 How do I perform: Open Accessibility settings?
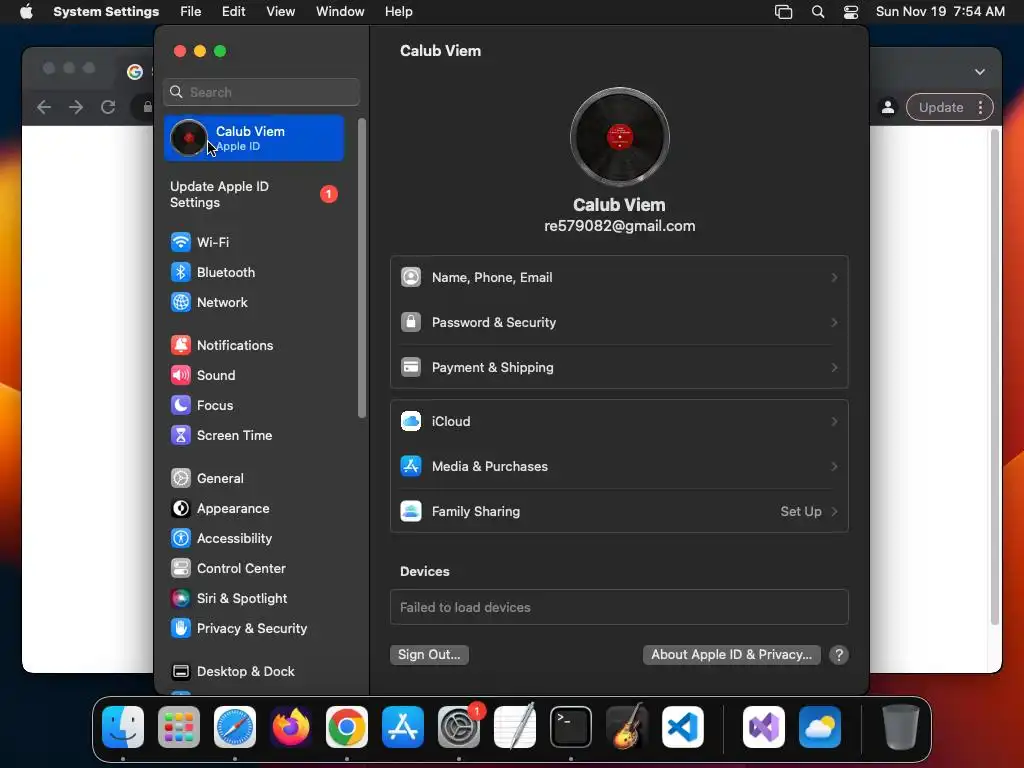255,539
